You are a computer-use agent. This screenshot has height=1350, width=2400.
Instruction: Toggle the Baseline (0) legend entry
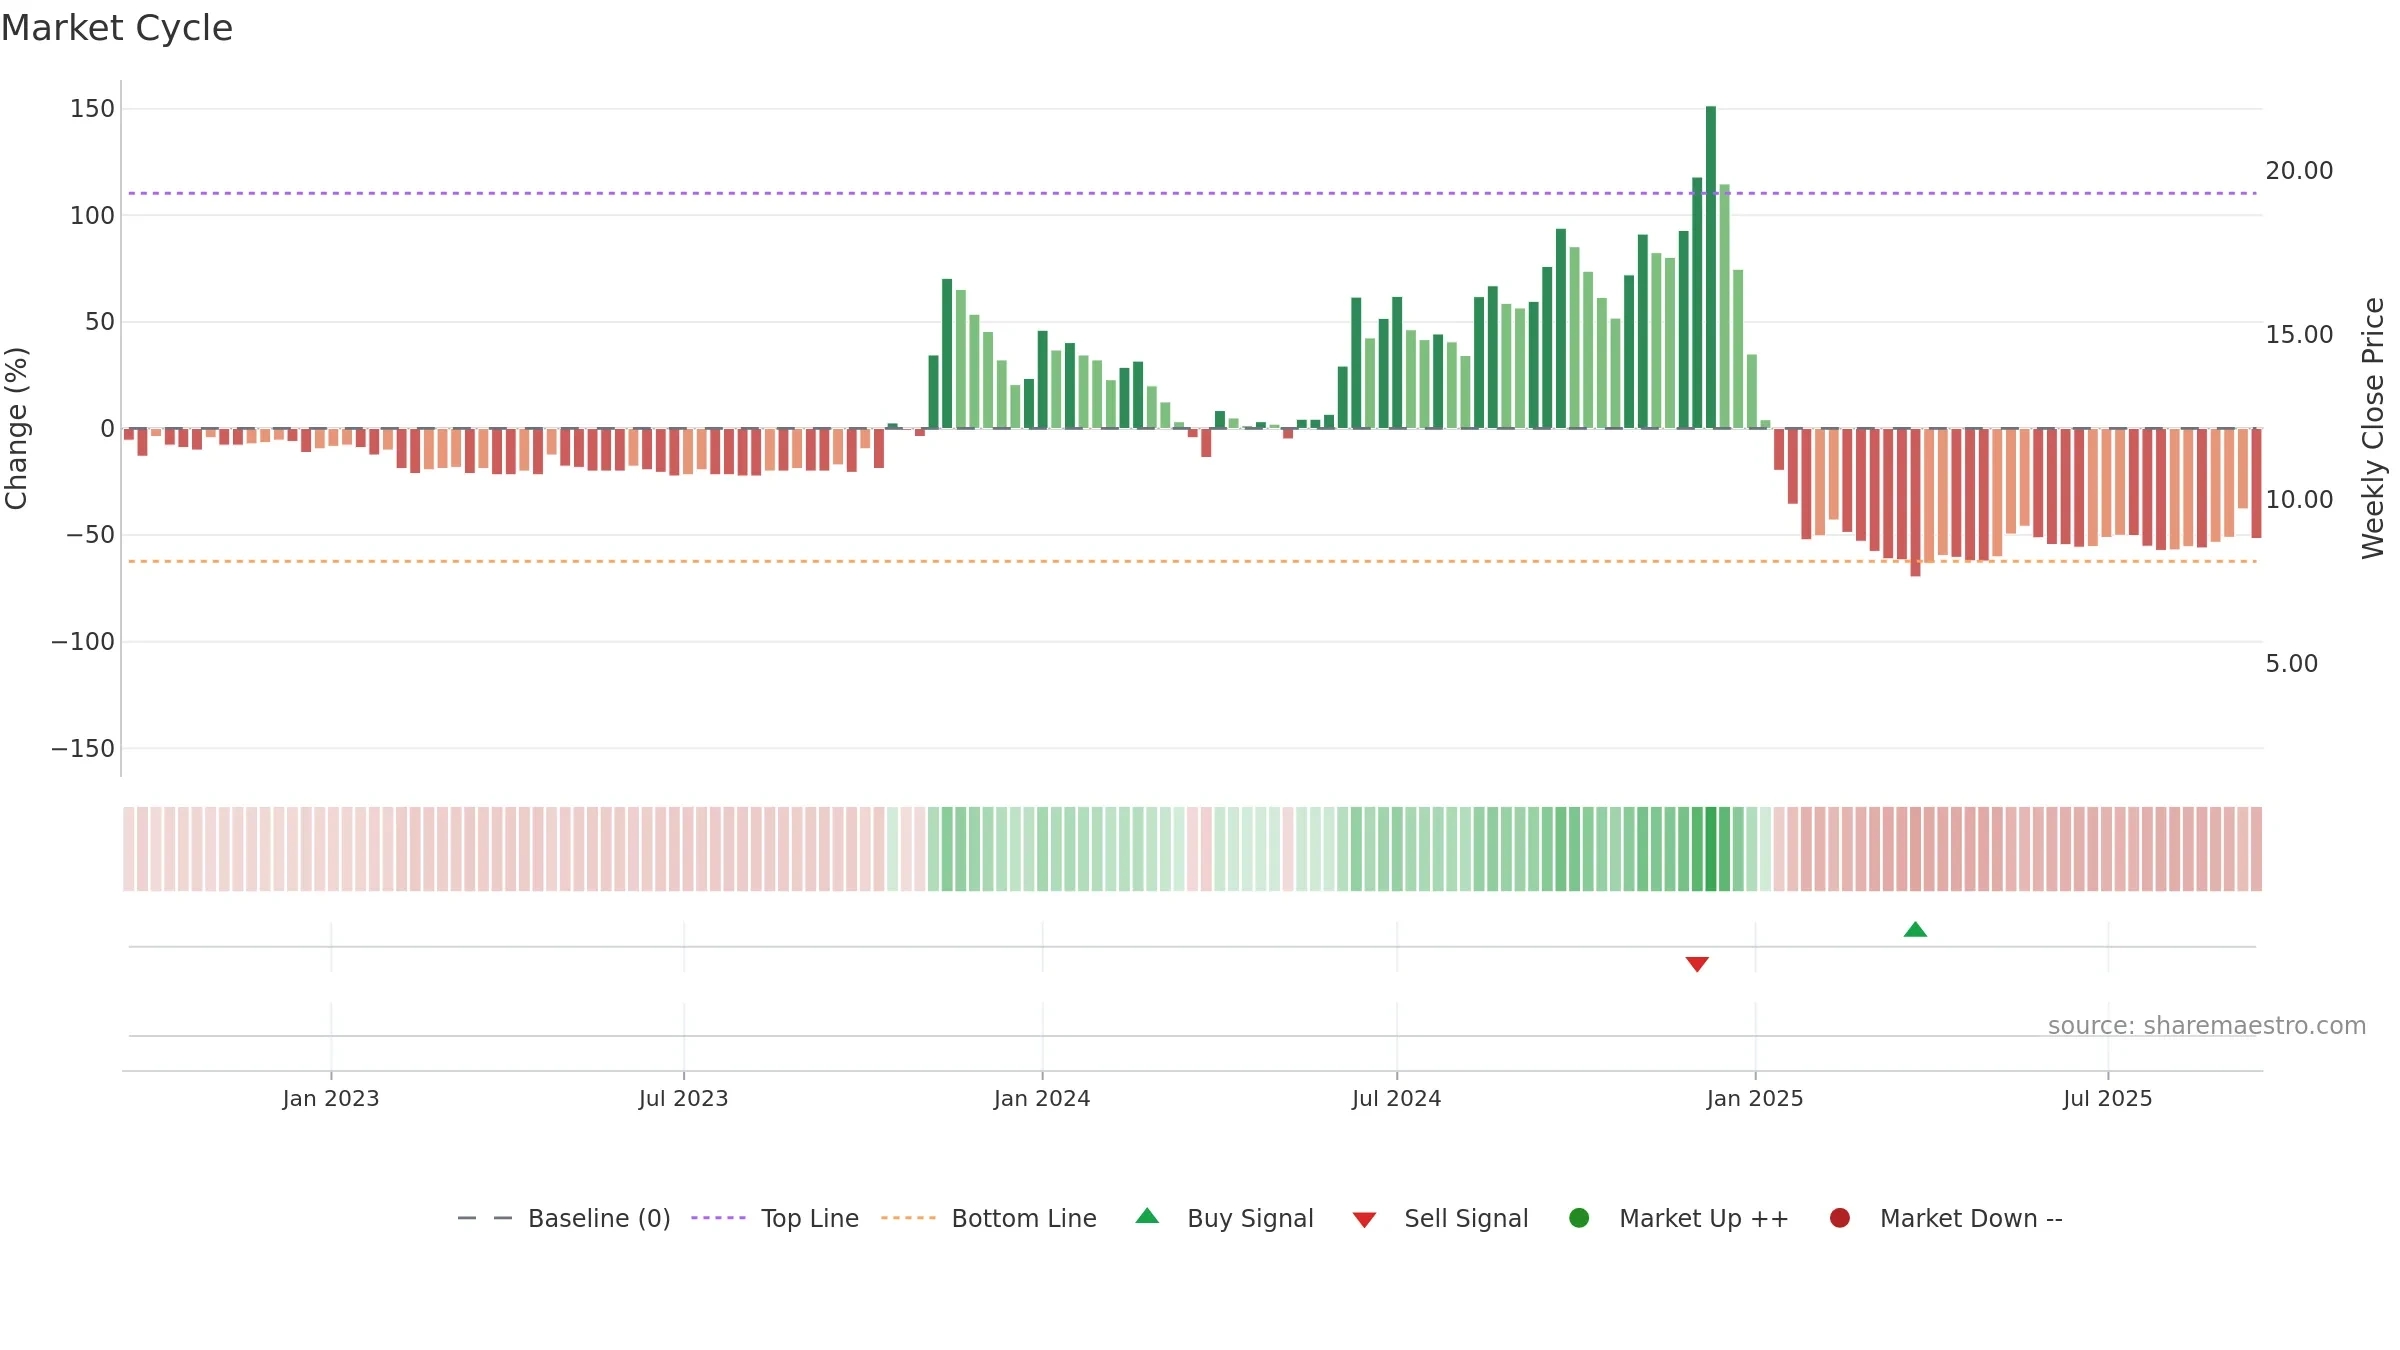pyautogui.click(x=564, y=1218)
